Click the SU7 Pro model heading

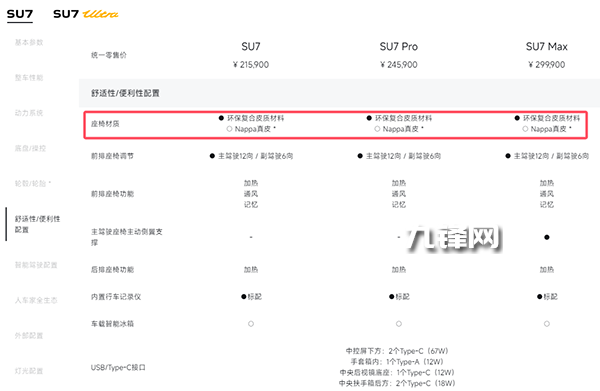399,47
